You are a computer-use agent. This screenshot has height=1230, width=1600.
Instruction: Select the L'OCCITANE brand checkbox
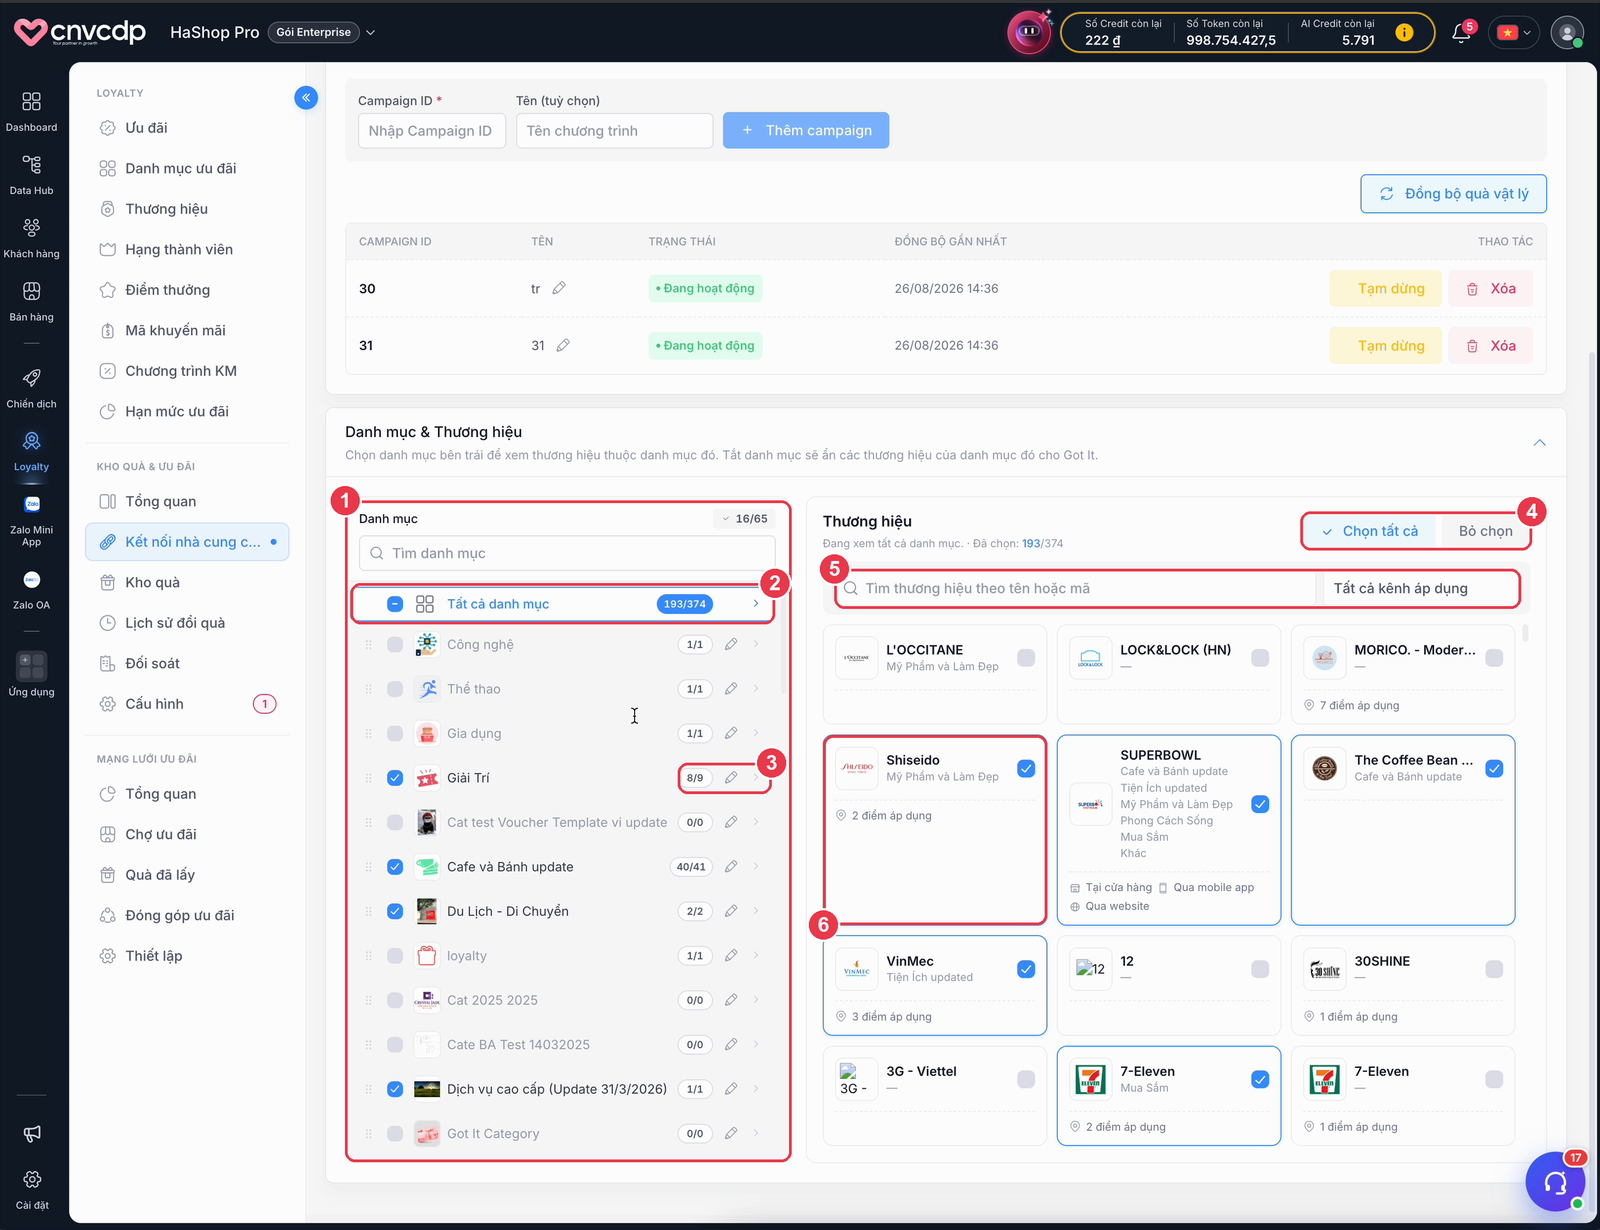tap(1026, 657)
